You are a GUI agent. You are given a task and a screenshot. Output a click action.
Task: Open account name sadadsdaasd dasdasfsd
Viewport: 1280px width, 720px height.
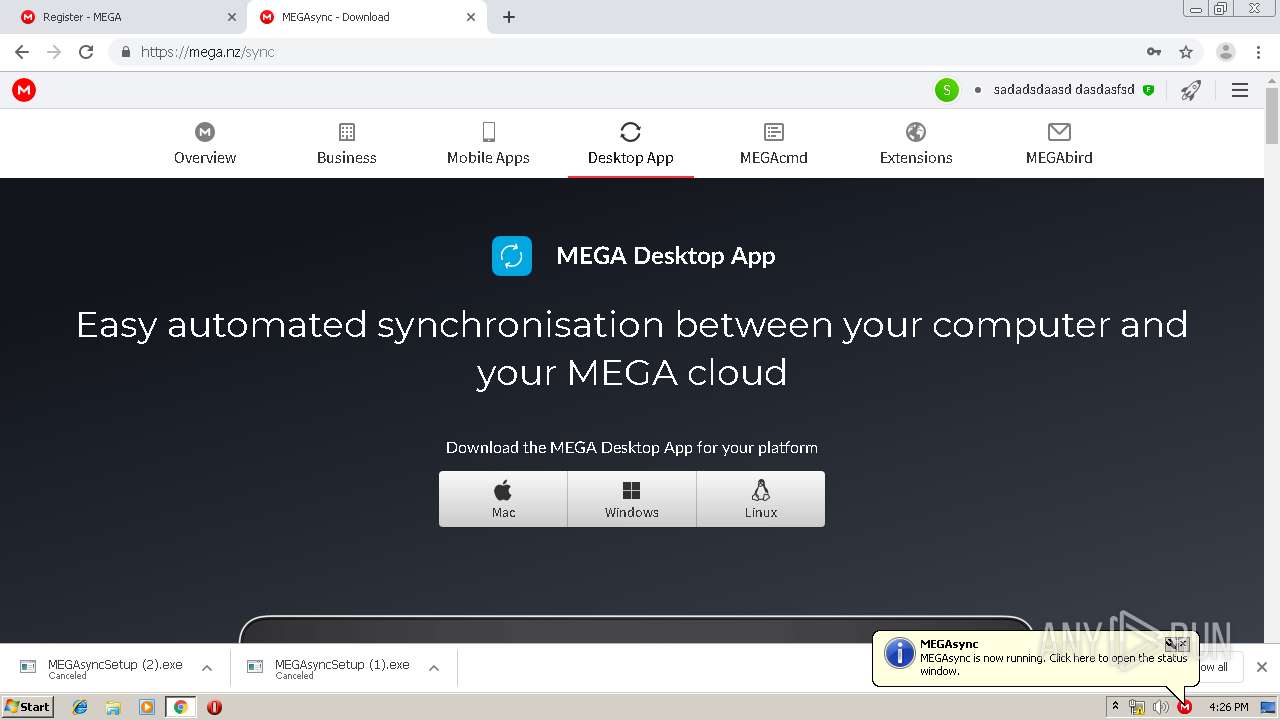pos(1064,90)
